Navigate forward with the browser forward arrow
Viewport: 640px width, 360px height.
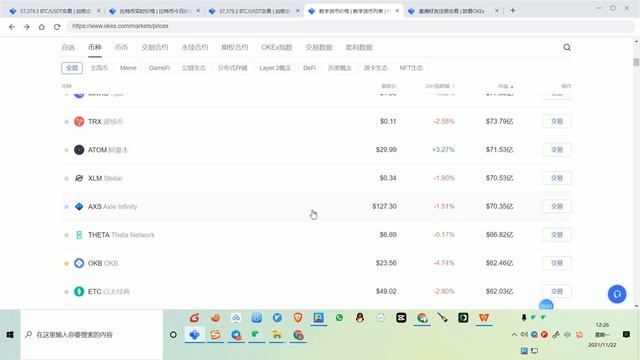pos(27,27)
